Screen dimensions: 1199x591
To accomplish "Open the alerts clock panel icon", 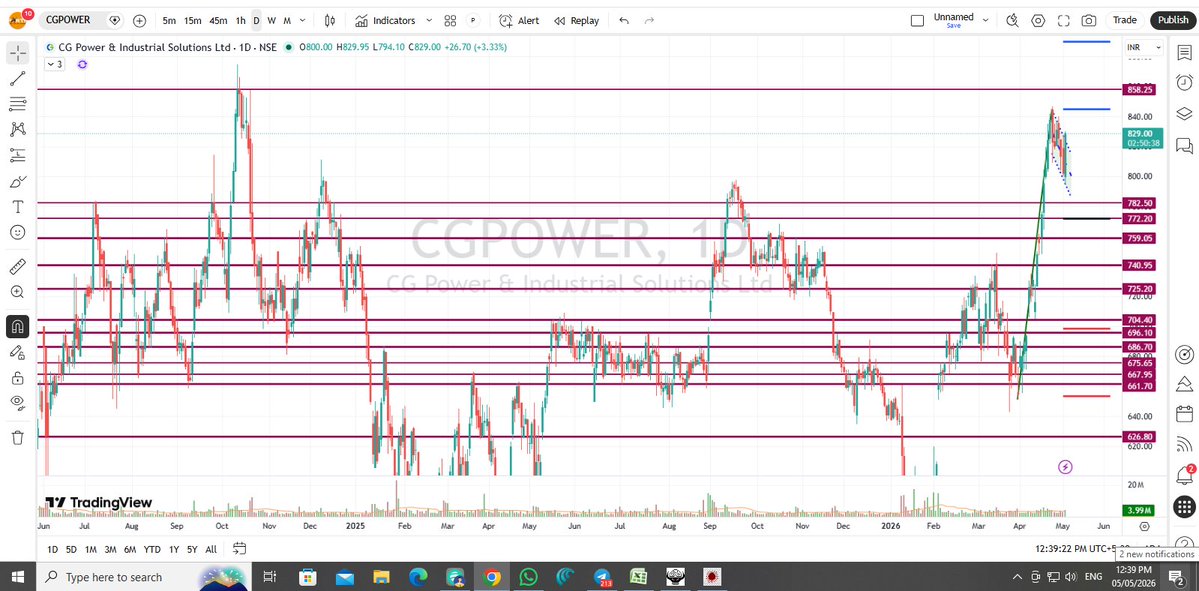I will (x=1184, y=83).
